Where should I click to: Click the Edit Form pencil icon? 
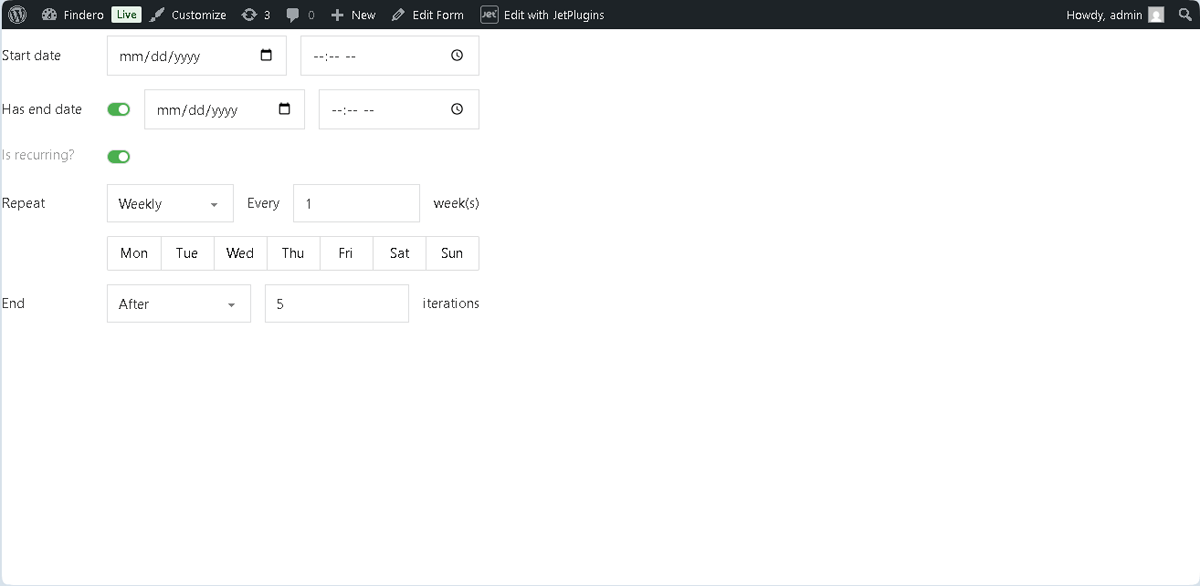pos(398,14)
